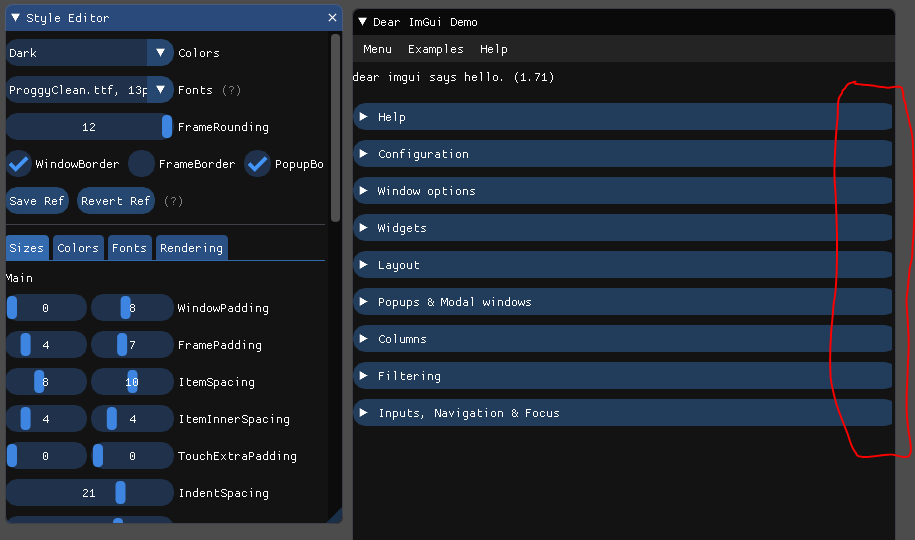915x540 pixels.
Task: Open the Help menu in menu bar
Action: coord(494,49)
